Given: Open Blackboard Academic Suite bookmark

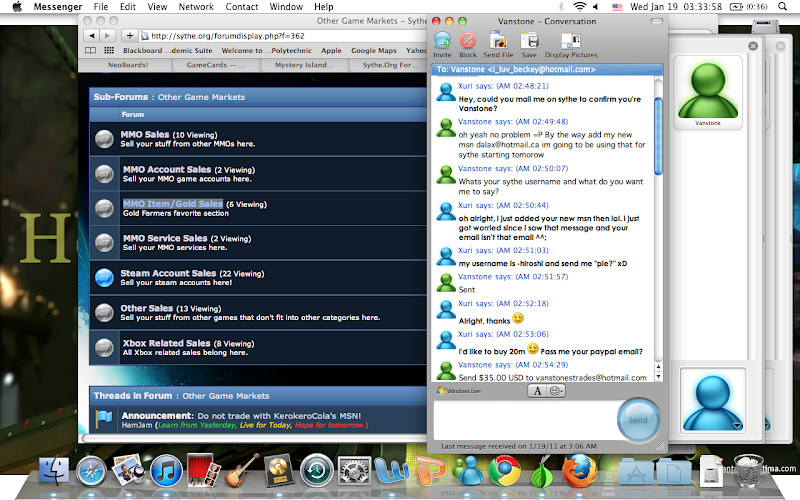Looking at the screenshot, I should coord(167,51).
